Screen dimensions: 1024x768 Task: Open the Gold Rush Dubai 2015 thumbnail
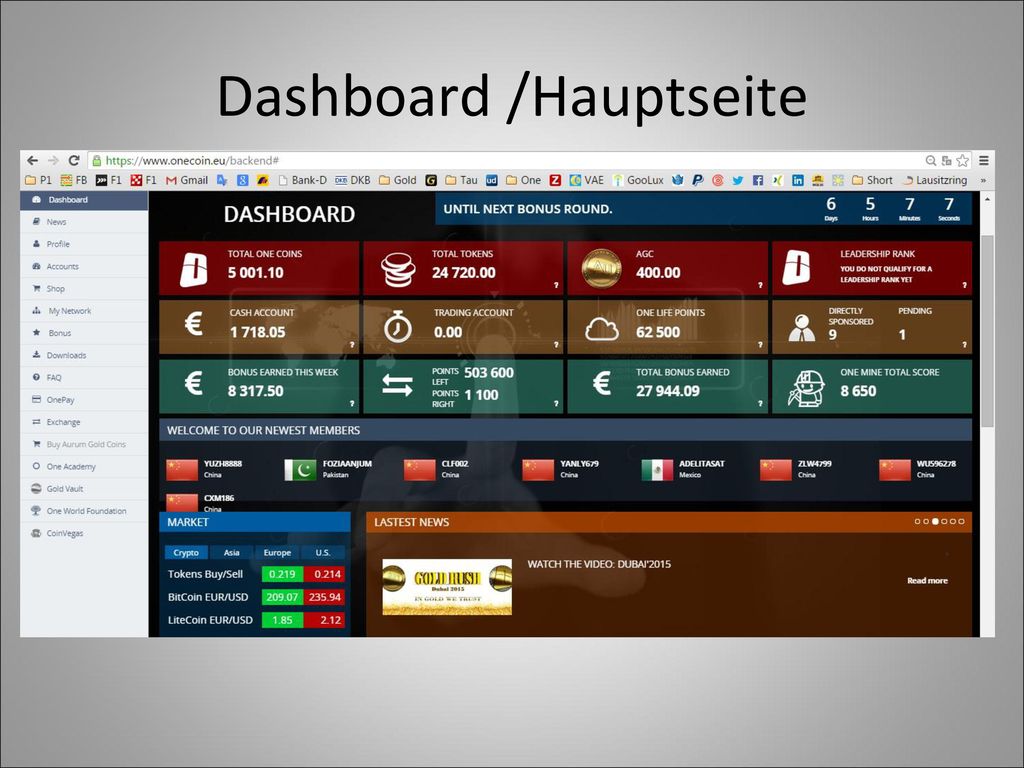pos(447,587)
